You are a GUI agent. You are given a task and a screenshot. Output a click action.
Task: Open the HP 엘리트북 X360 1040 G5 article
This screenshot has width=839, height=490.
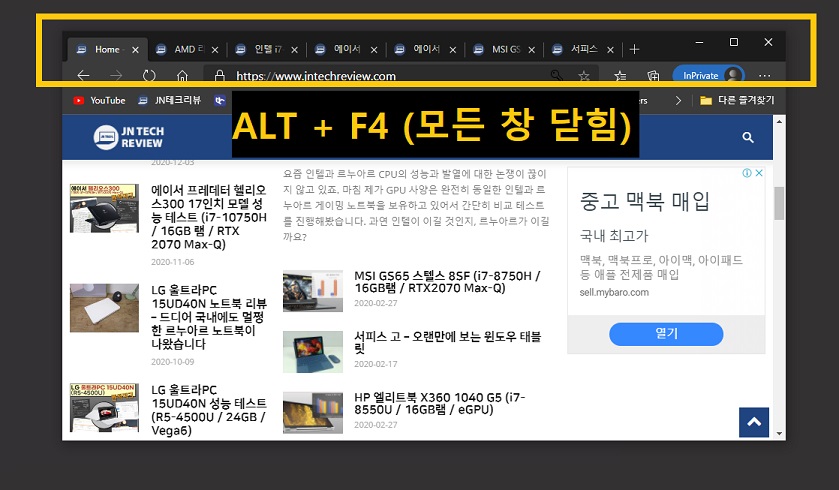(x=440, y=403)
